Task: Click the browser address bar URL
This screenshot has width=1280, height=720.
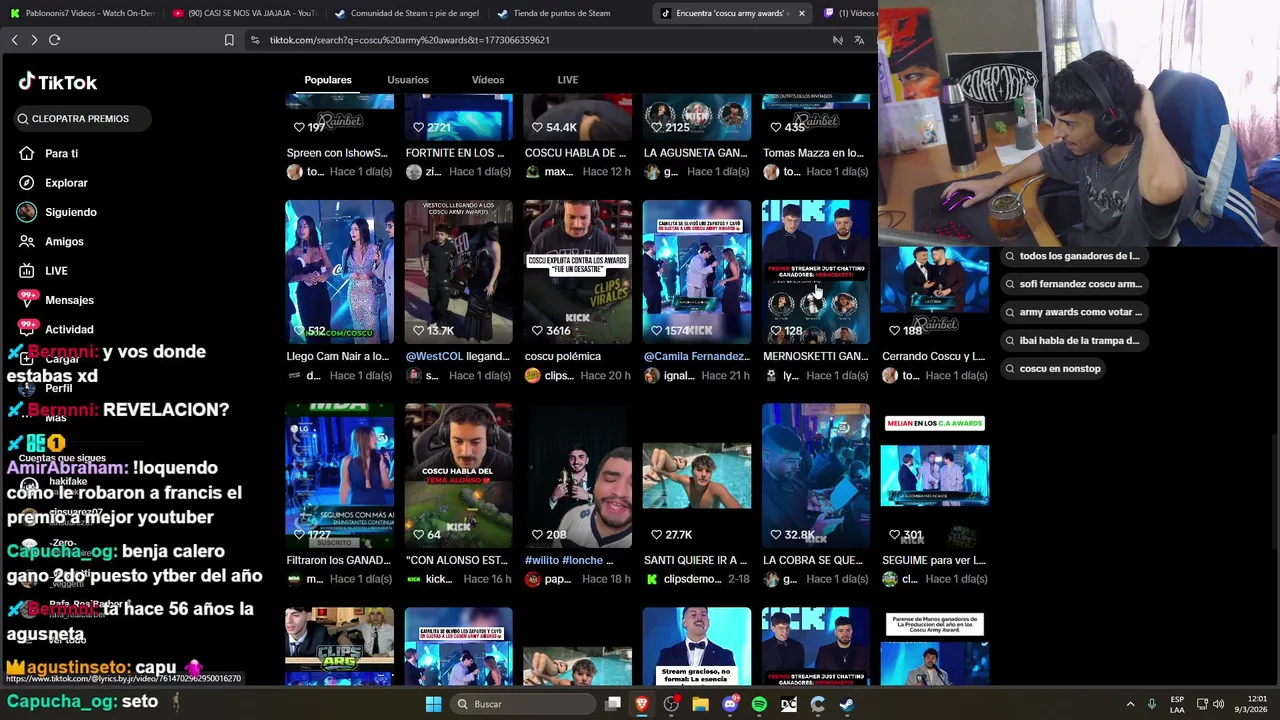Action: [409, 40]
